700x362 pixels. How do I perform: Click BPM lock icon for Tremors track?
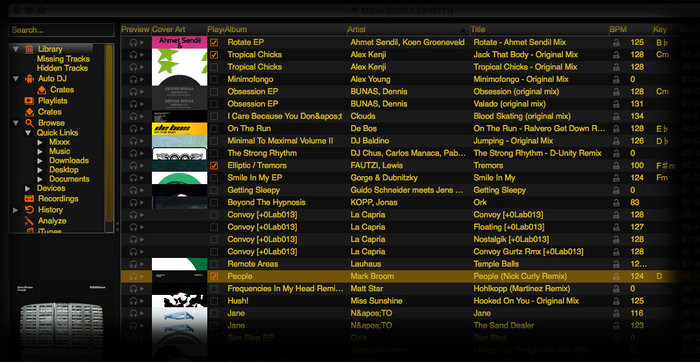click(616, 166)
